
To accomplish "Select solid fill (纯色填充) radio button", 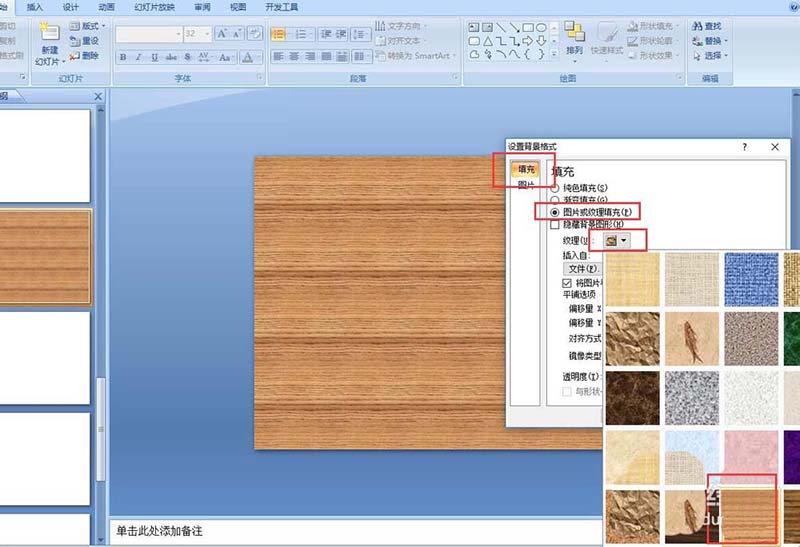I will [555, 188].
